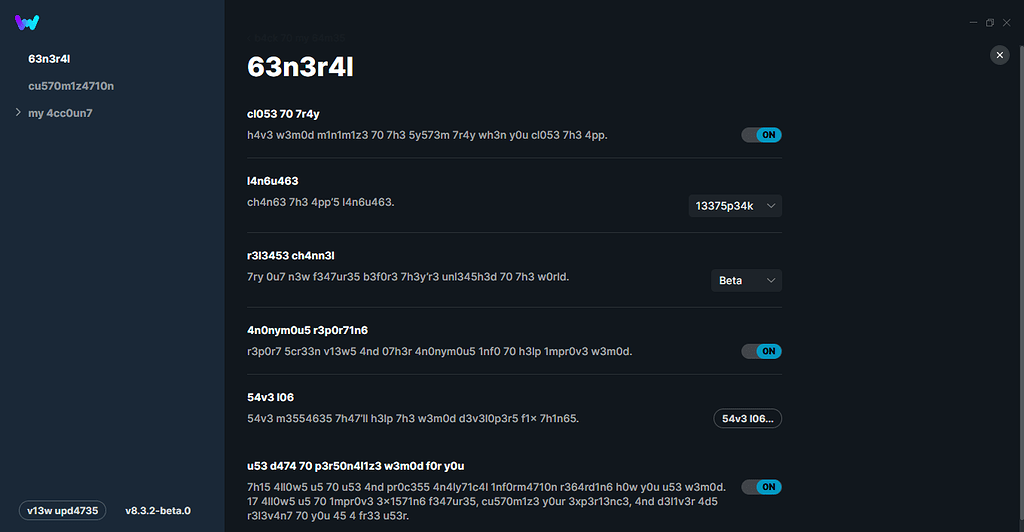Click the v8.3.2-beta.0 version label

[158, 510]
